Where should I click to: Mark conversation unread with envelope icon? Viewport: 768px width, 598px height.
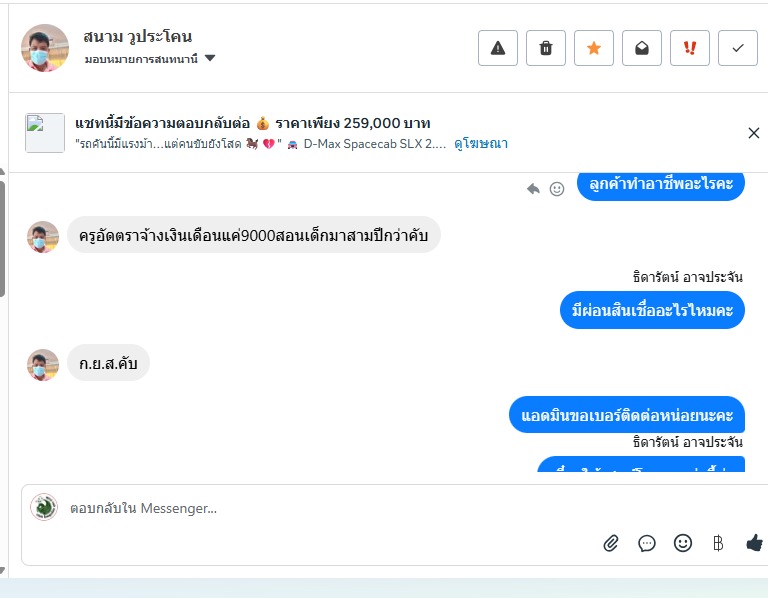[x=642, y=48]
